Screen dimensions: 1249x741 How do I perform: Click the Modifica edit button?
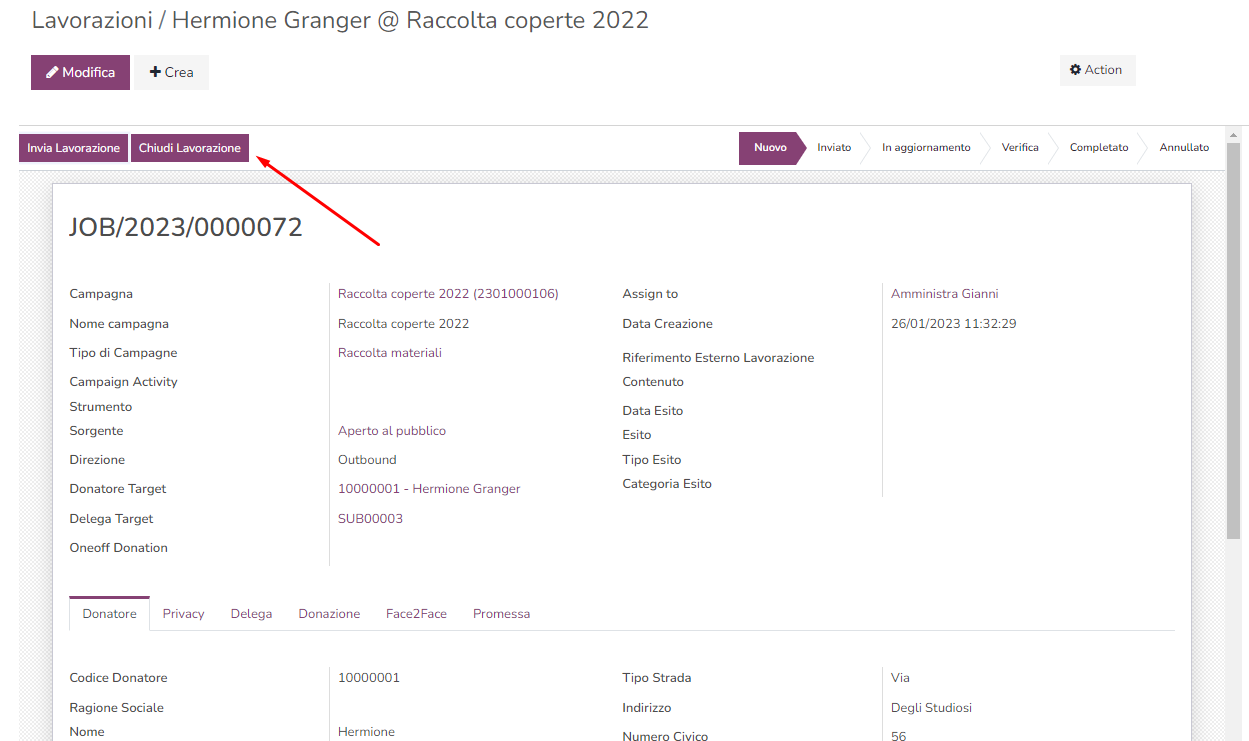pyautogui.click(x=80, y=72)
